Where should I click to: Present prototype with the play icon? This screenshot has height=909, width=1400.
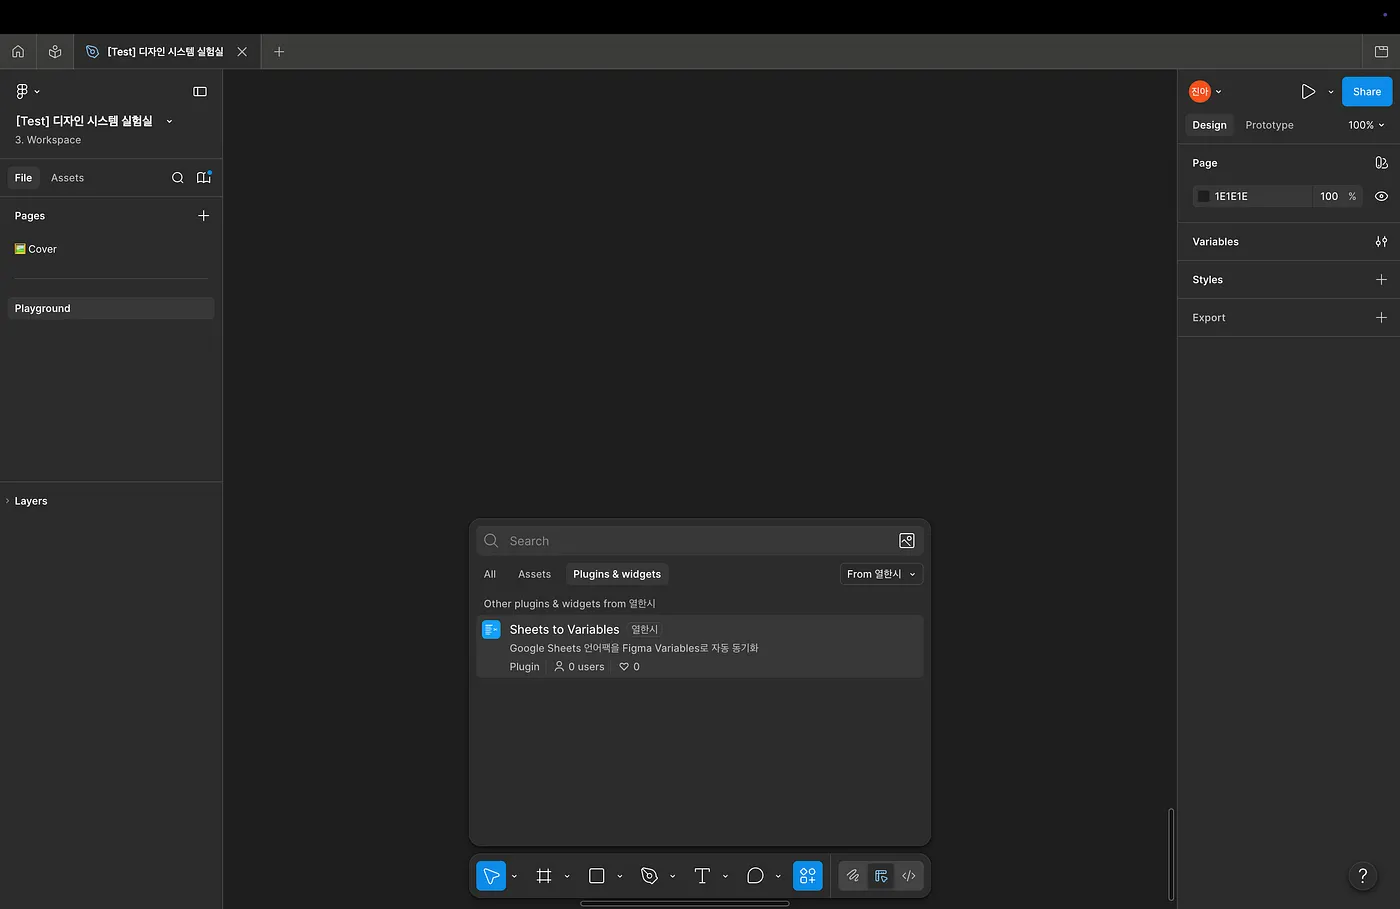coord(1308,91)
